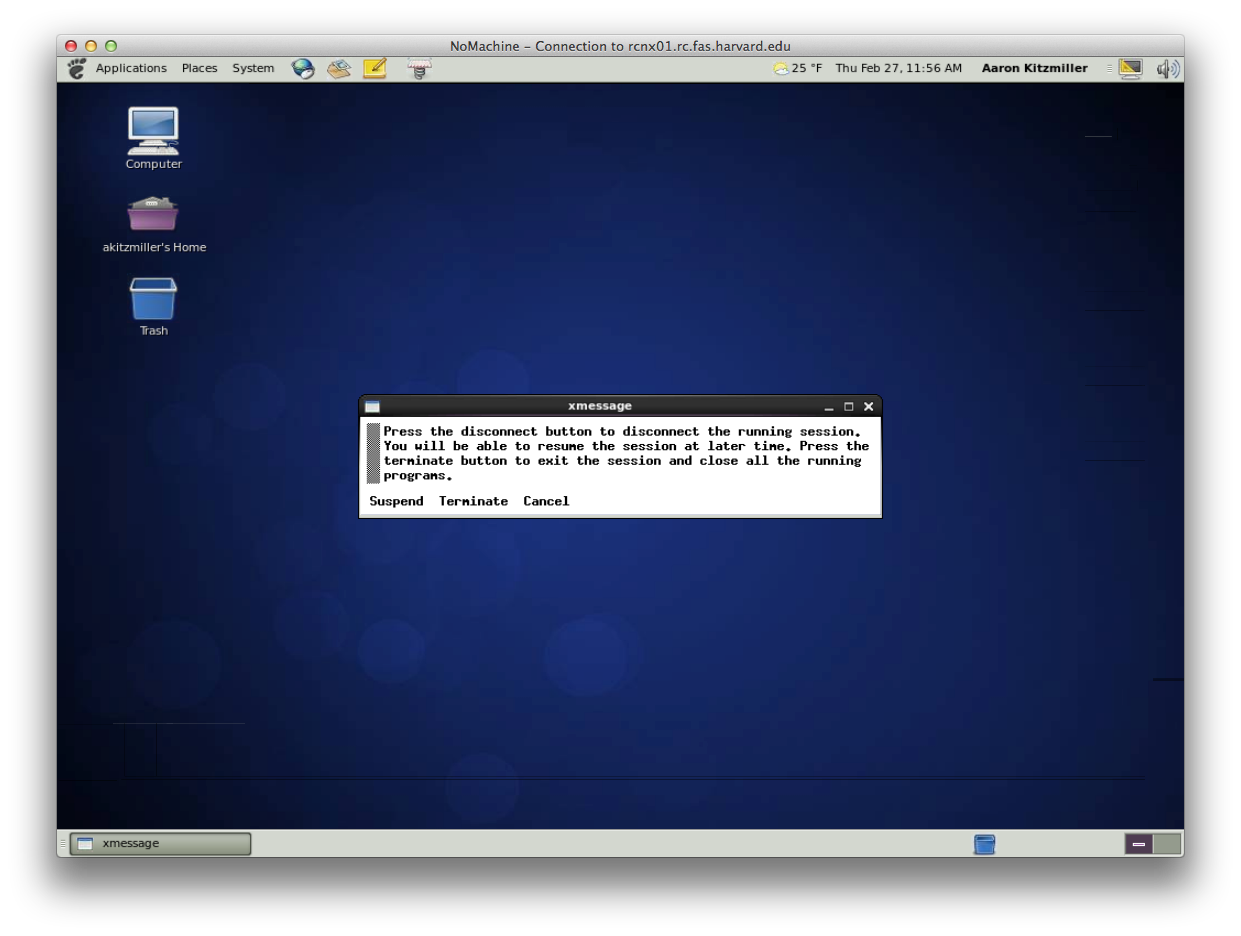Open the volume speaker control
The height and width of the screenshot is (936, 1241).
tap(1167, 68)
